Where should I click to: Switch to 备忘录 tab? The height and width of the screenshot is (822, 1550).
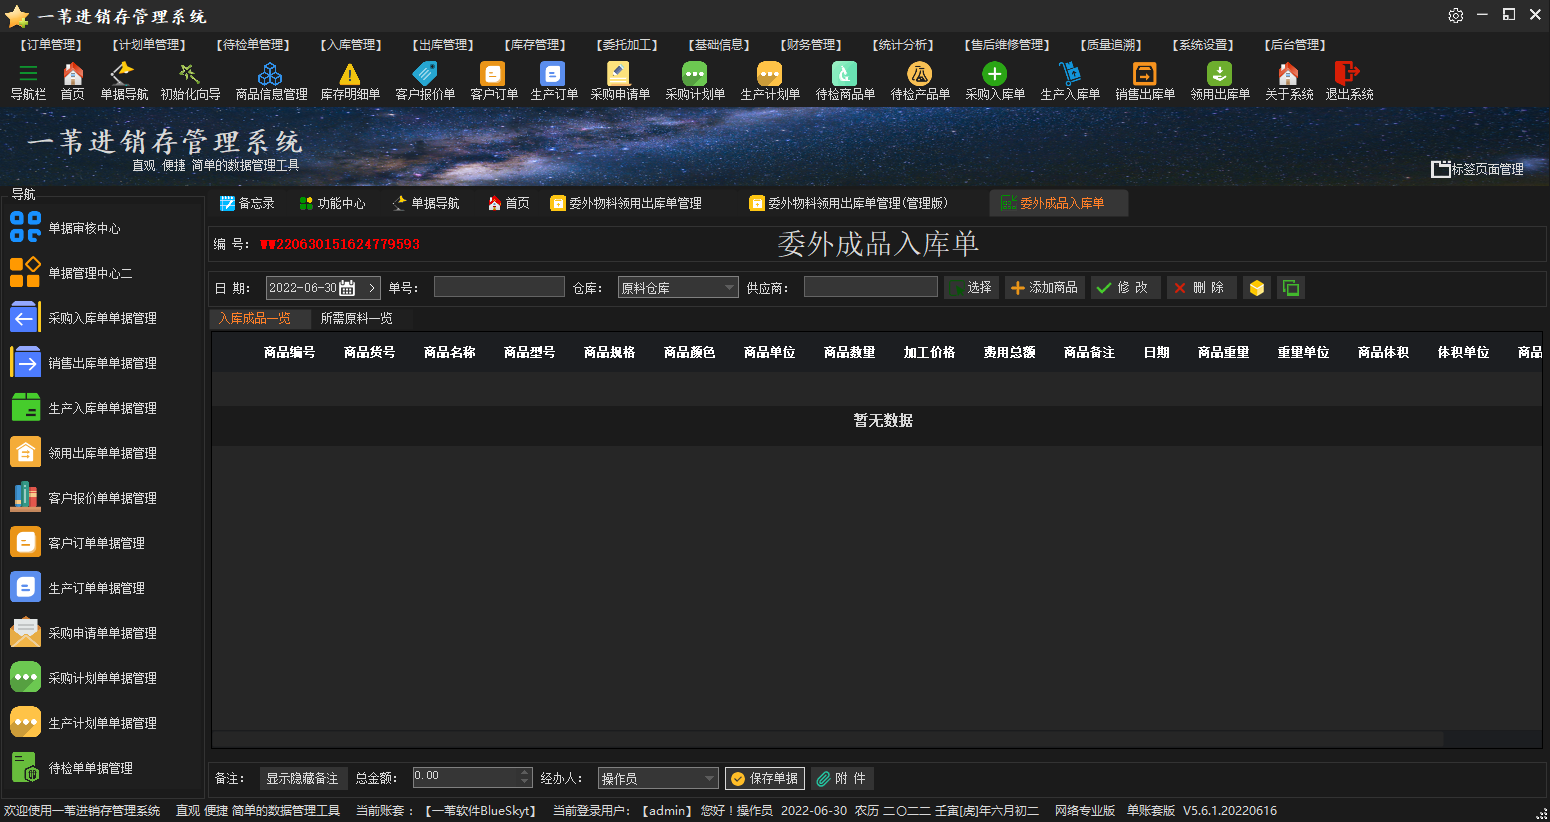click(247, 203)
